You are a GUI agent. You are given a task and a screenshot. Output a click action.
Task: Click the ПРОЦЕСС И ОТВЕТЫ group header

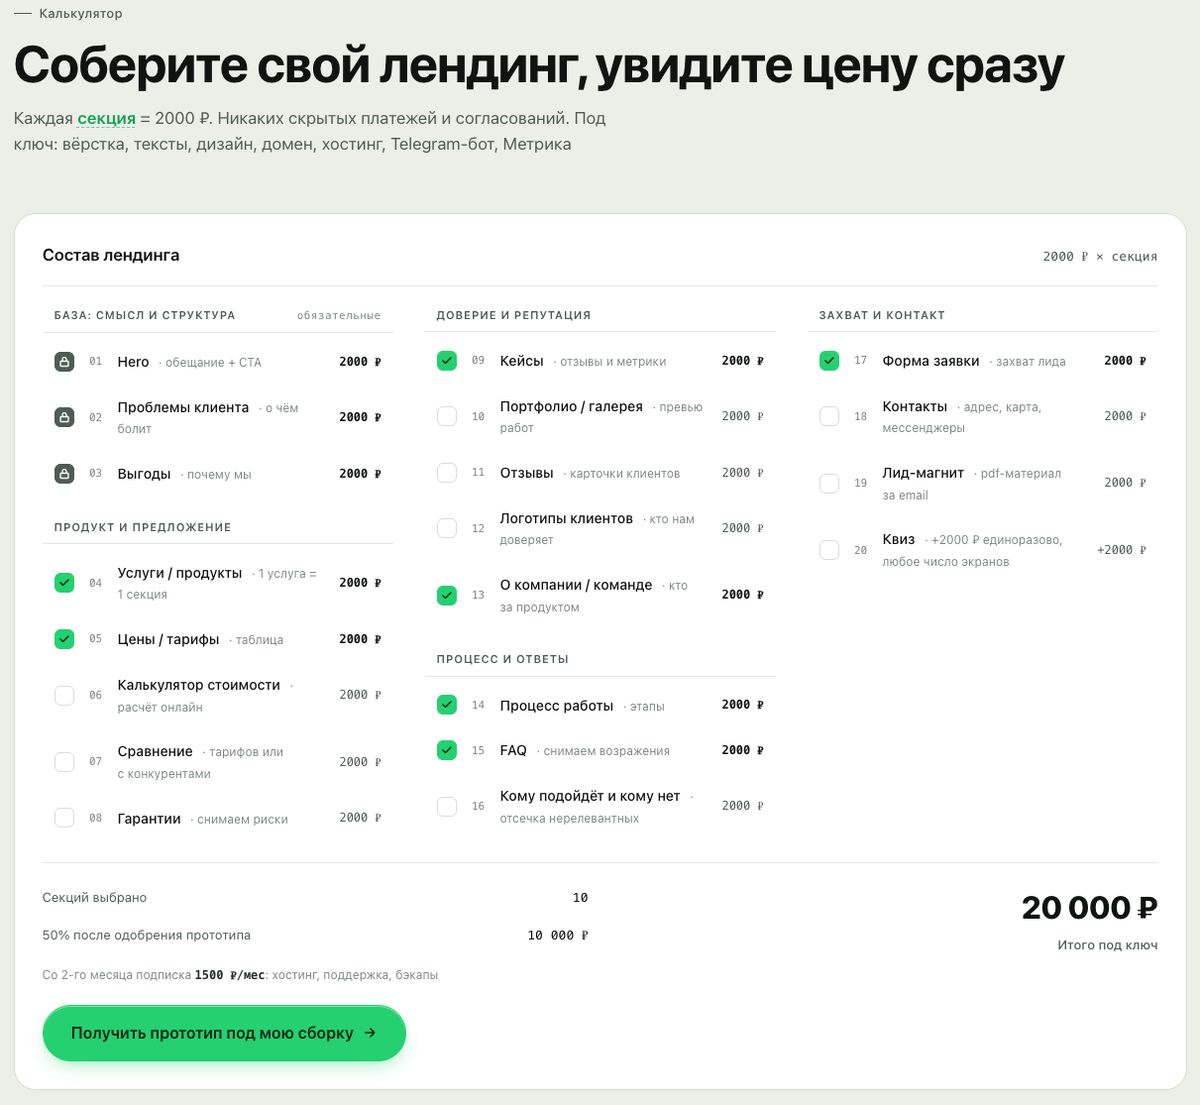[503, 659]
